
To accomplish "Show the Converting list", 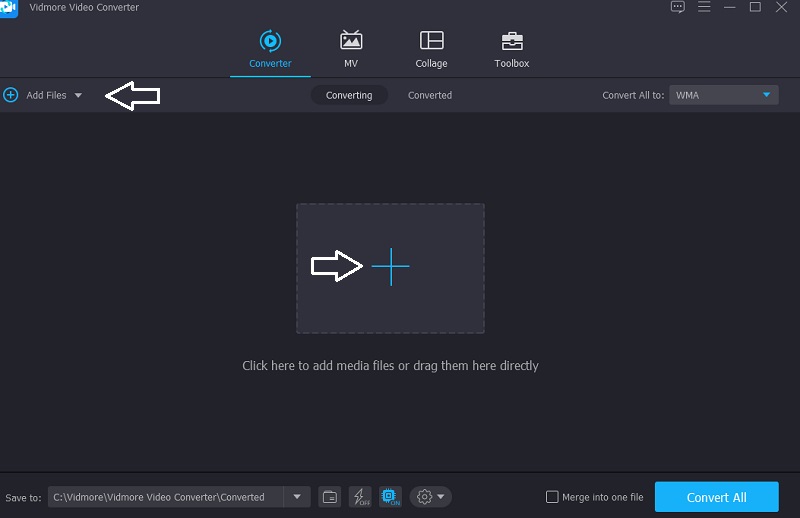I will pyautogui.click(x=349, y=95).
